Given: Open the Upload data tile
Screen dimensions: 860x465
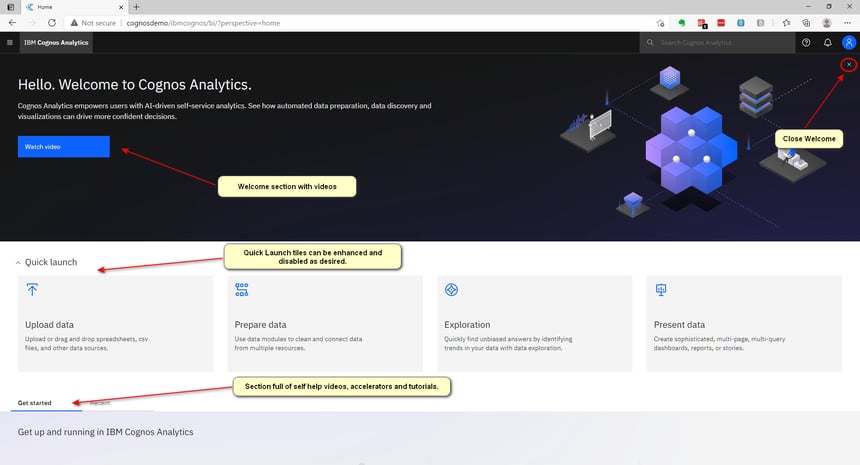Looking at the screenshot, I should pos(116,324).
